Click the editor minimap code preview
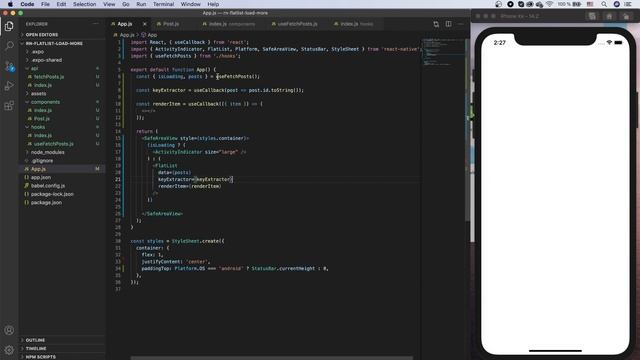This screenshot has width=640, height=360. coord(442,52)
